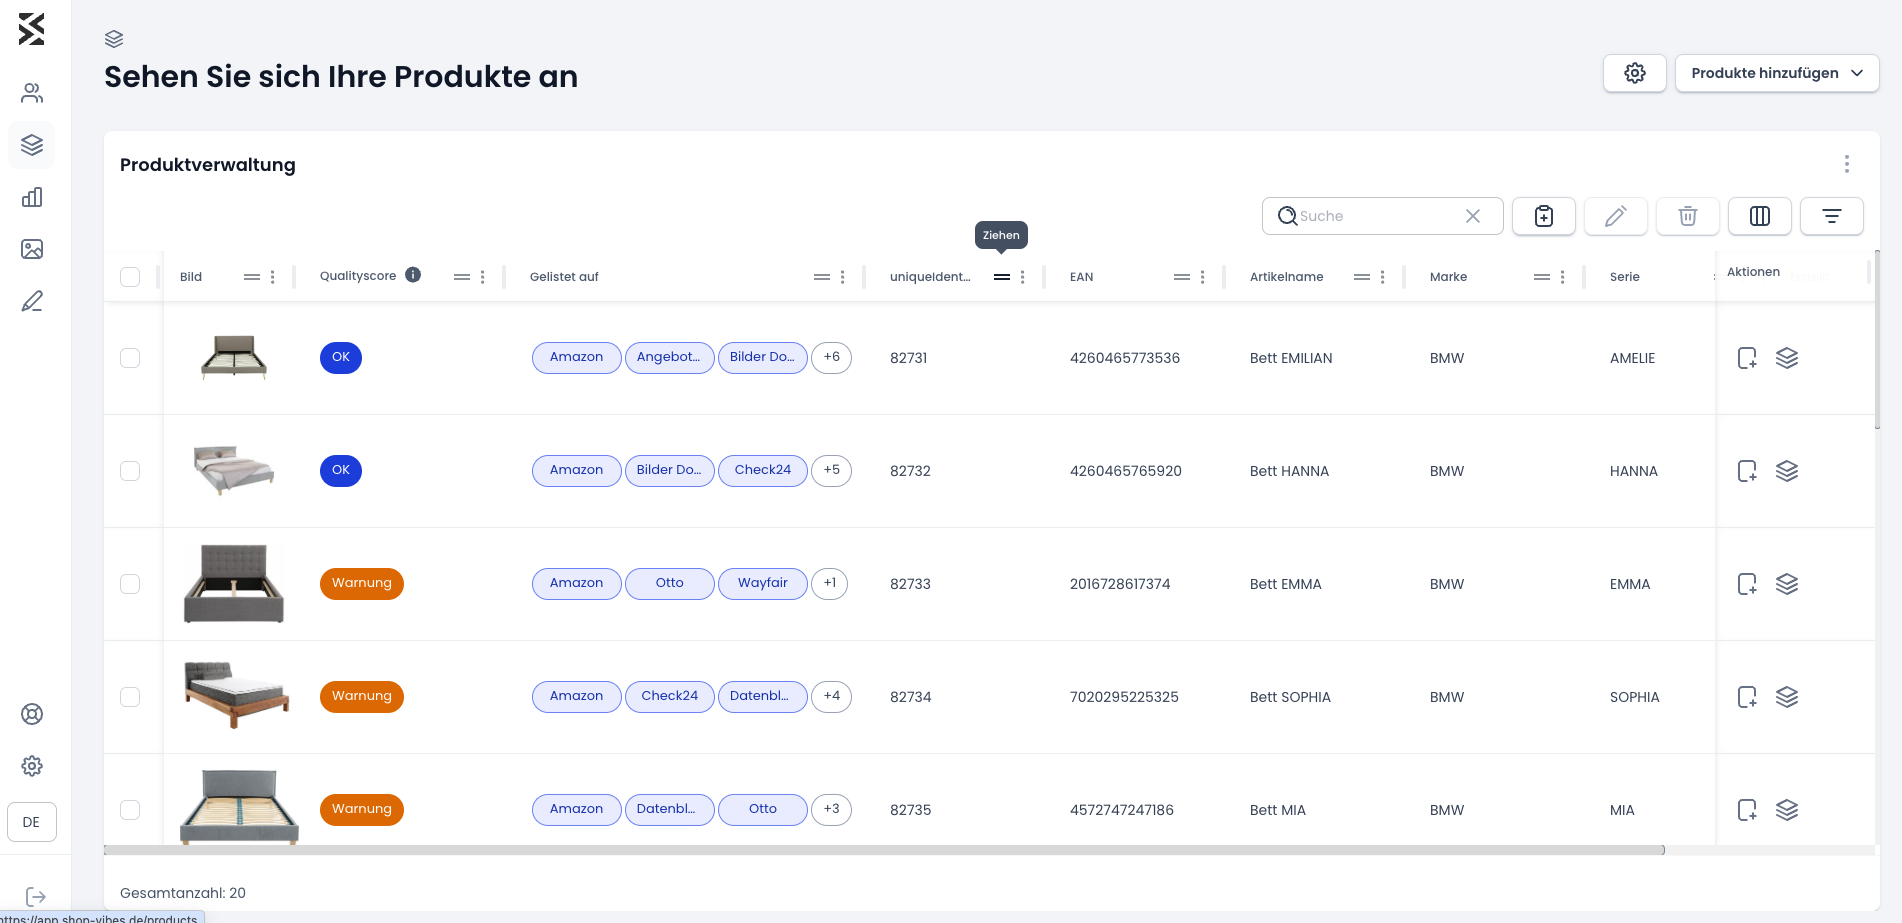Open the analytics bar chart sidebar icon
1902x923 pixels.
(32, 197)
